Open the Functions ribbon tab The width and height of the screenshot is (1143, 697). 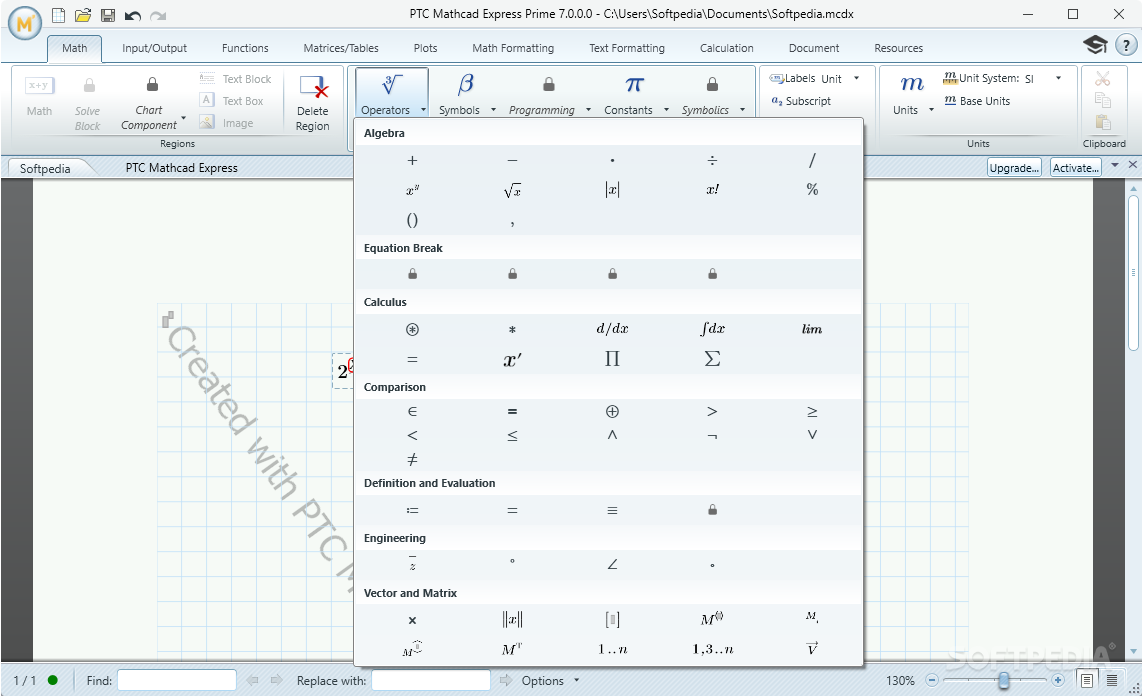point(245,48)
